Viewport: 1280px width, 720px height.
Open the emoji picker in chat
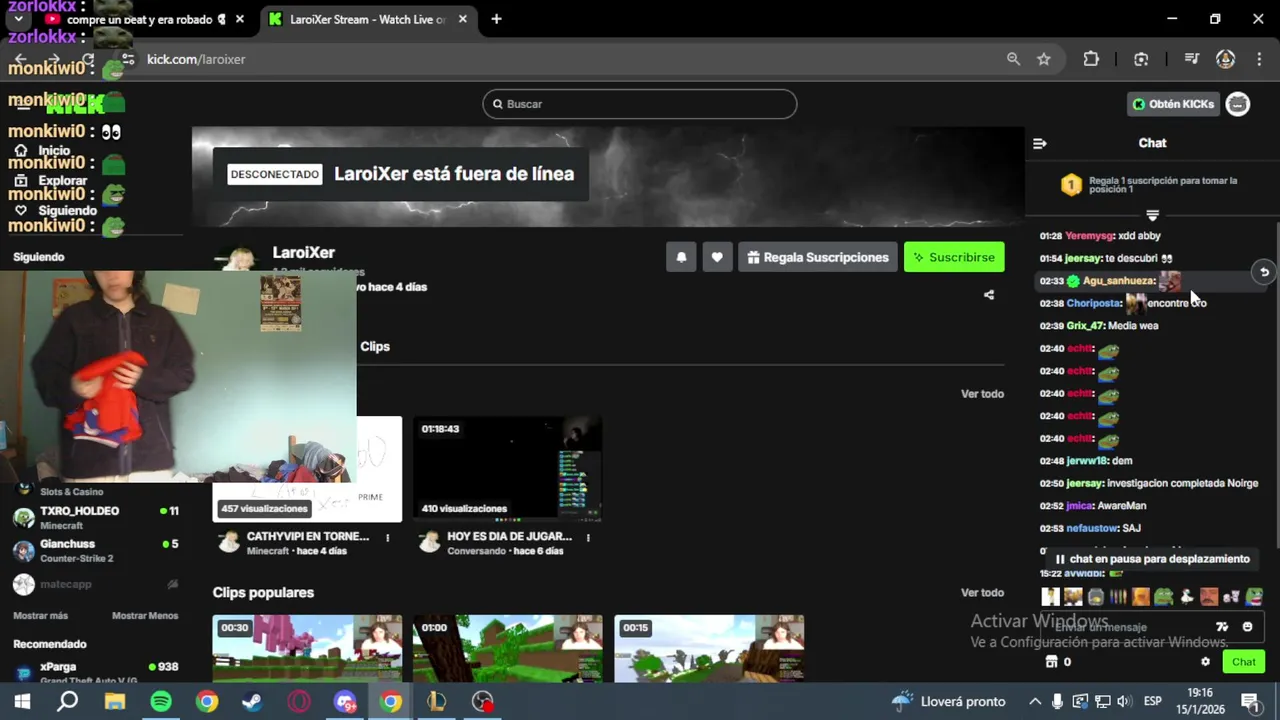pyautogui.click(x=1247, y=627)
